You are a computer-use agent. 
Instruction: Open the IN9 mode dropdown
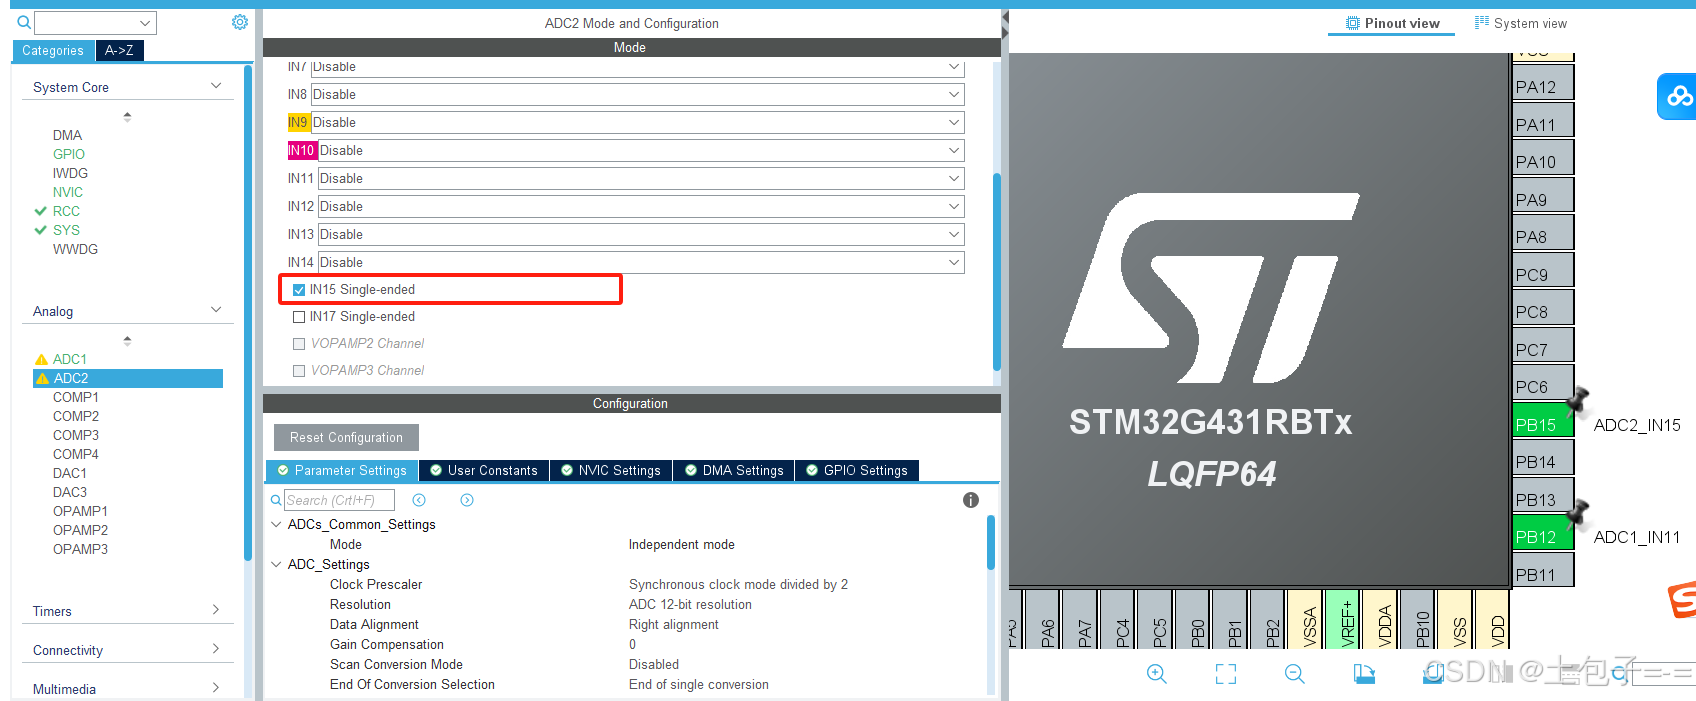click(637, 122)
